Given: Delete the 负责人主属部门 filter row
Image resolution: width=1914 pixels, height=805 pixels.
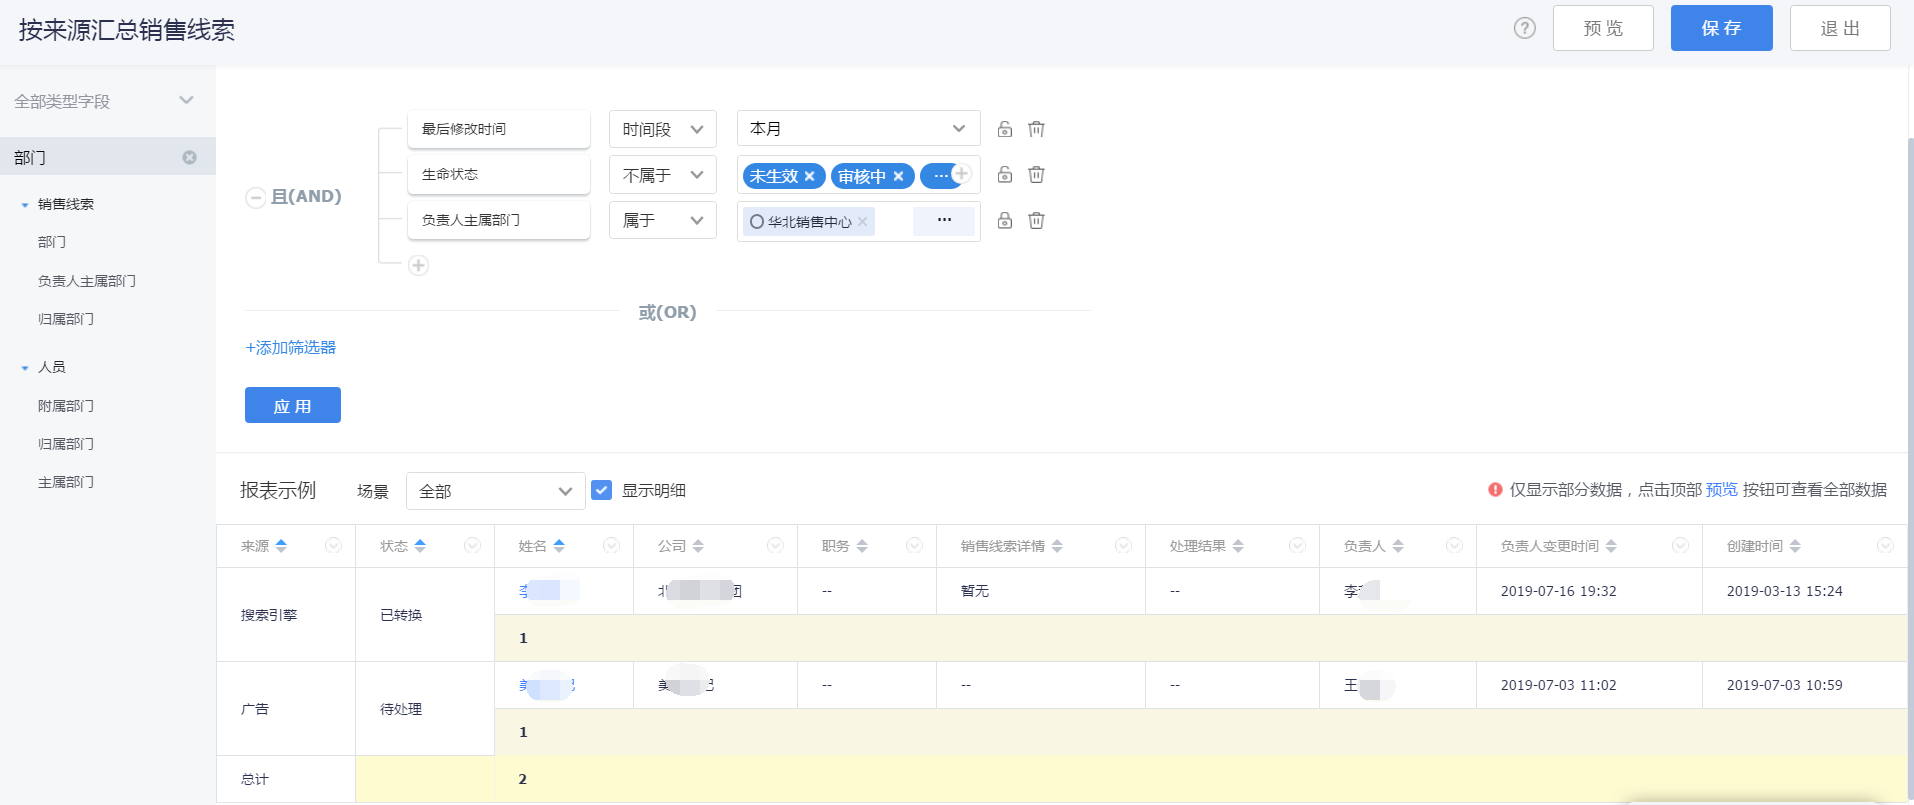Looking at the screenshot, I should click(1036, 221).
